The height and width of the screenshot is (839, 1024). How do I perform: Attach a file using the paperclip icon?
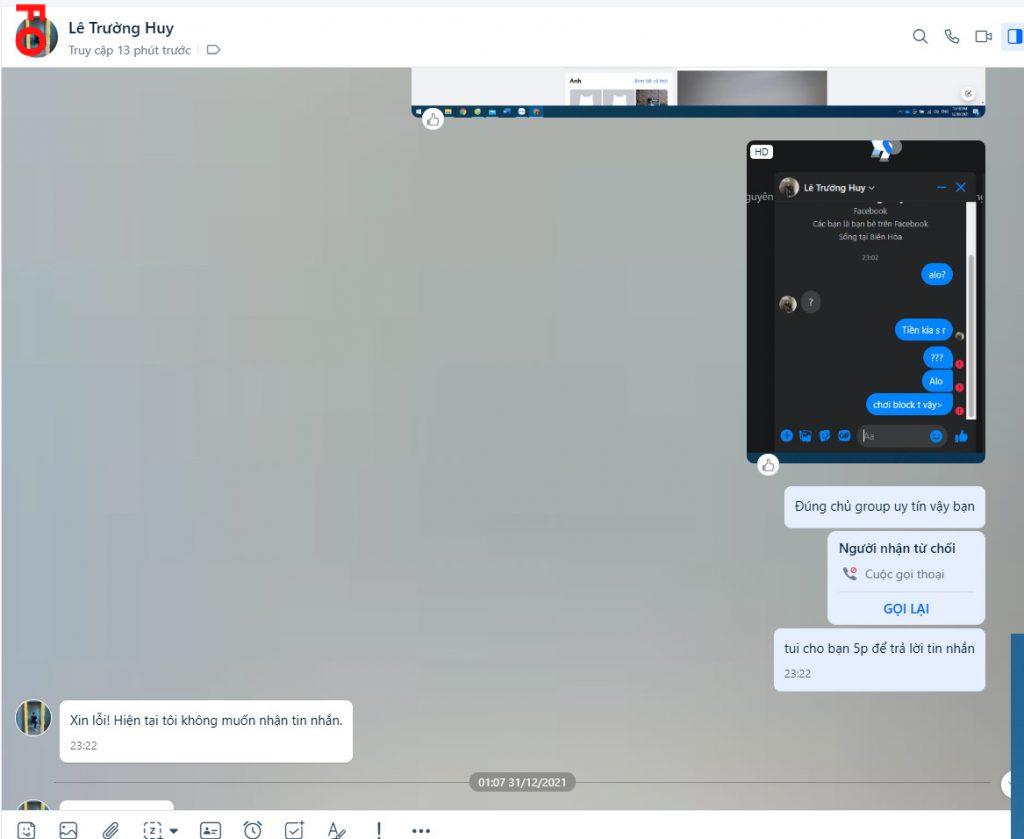(x=111, y=829)
